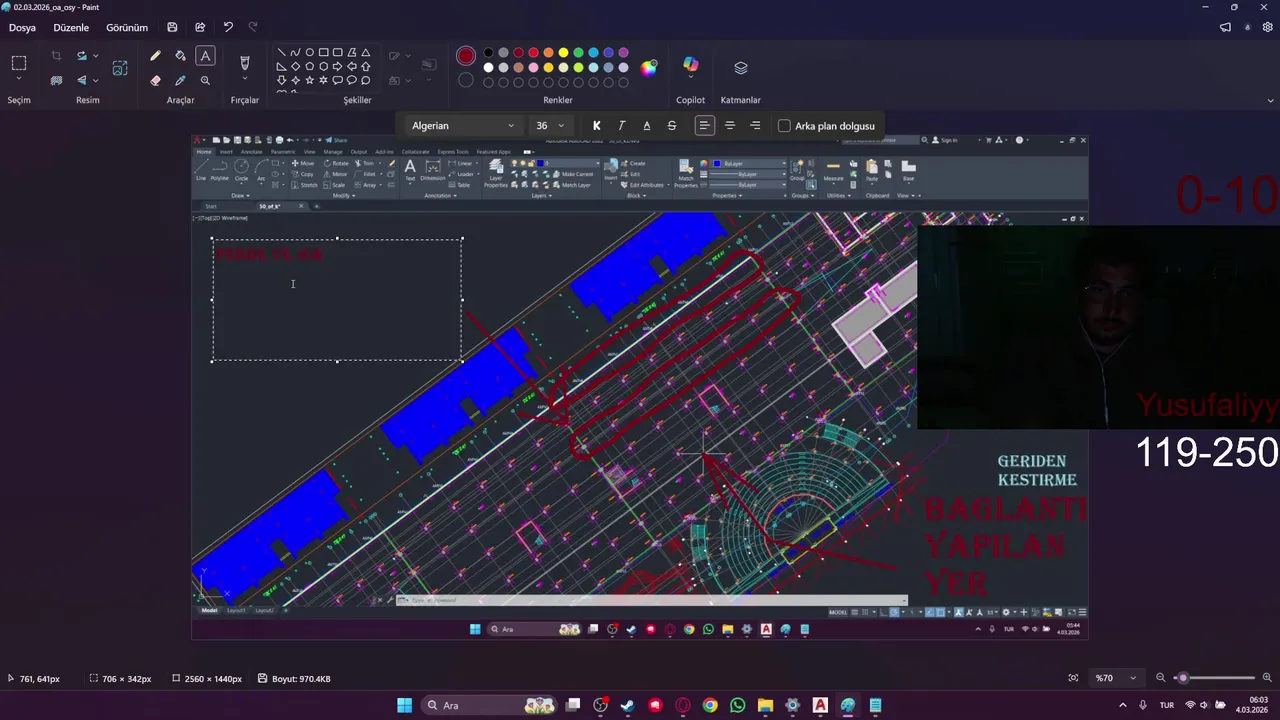1280x720 pixels.
Task: Click the TUR language indicator
Action: pyautogui.click(x=1166, y=705)
